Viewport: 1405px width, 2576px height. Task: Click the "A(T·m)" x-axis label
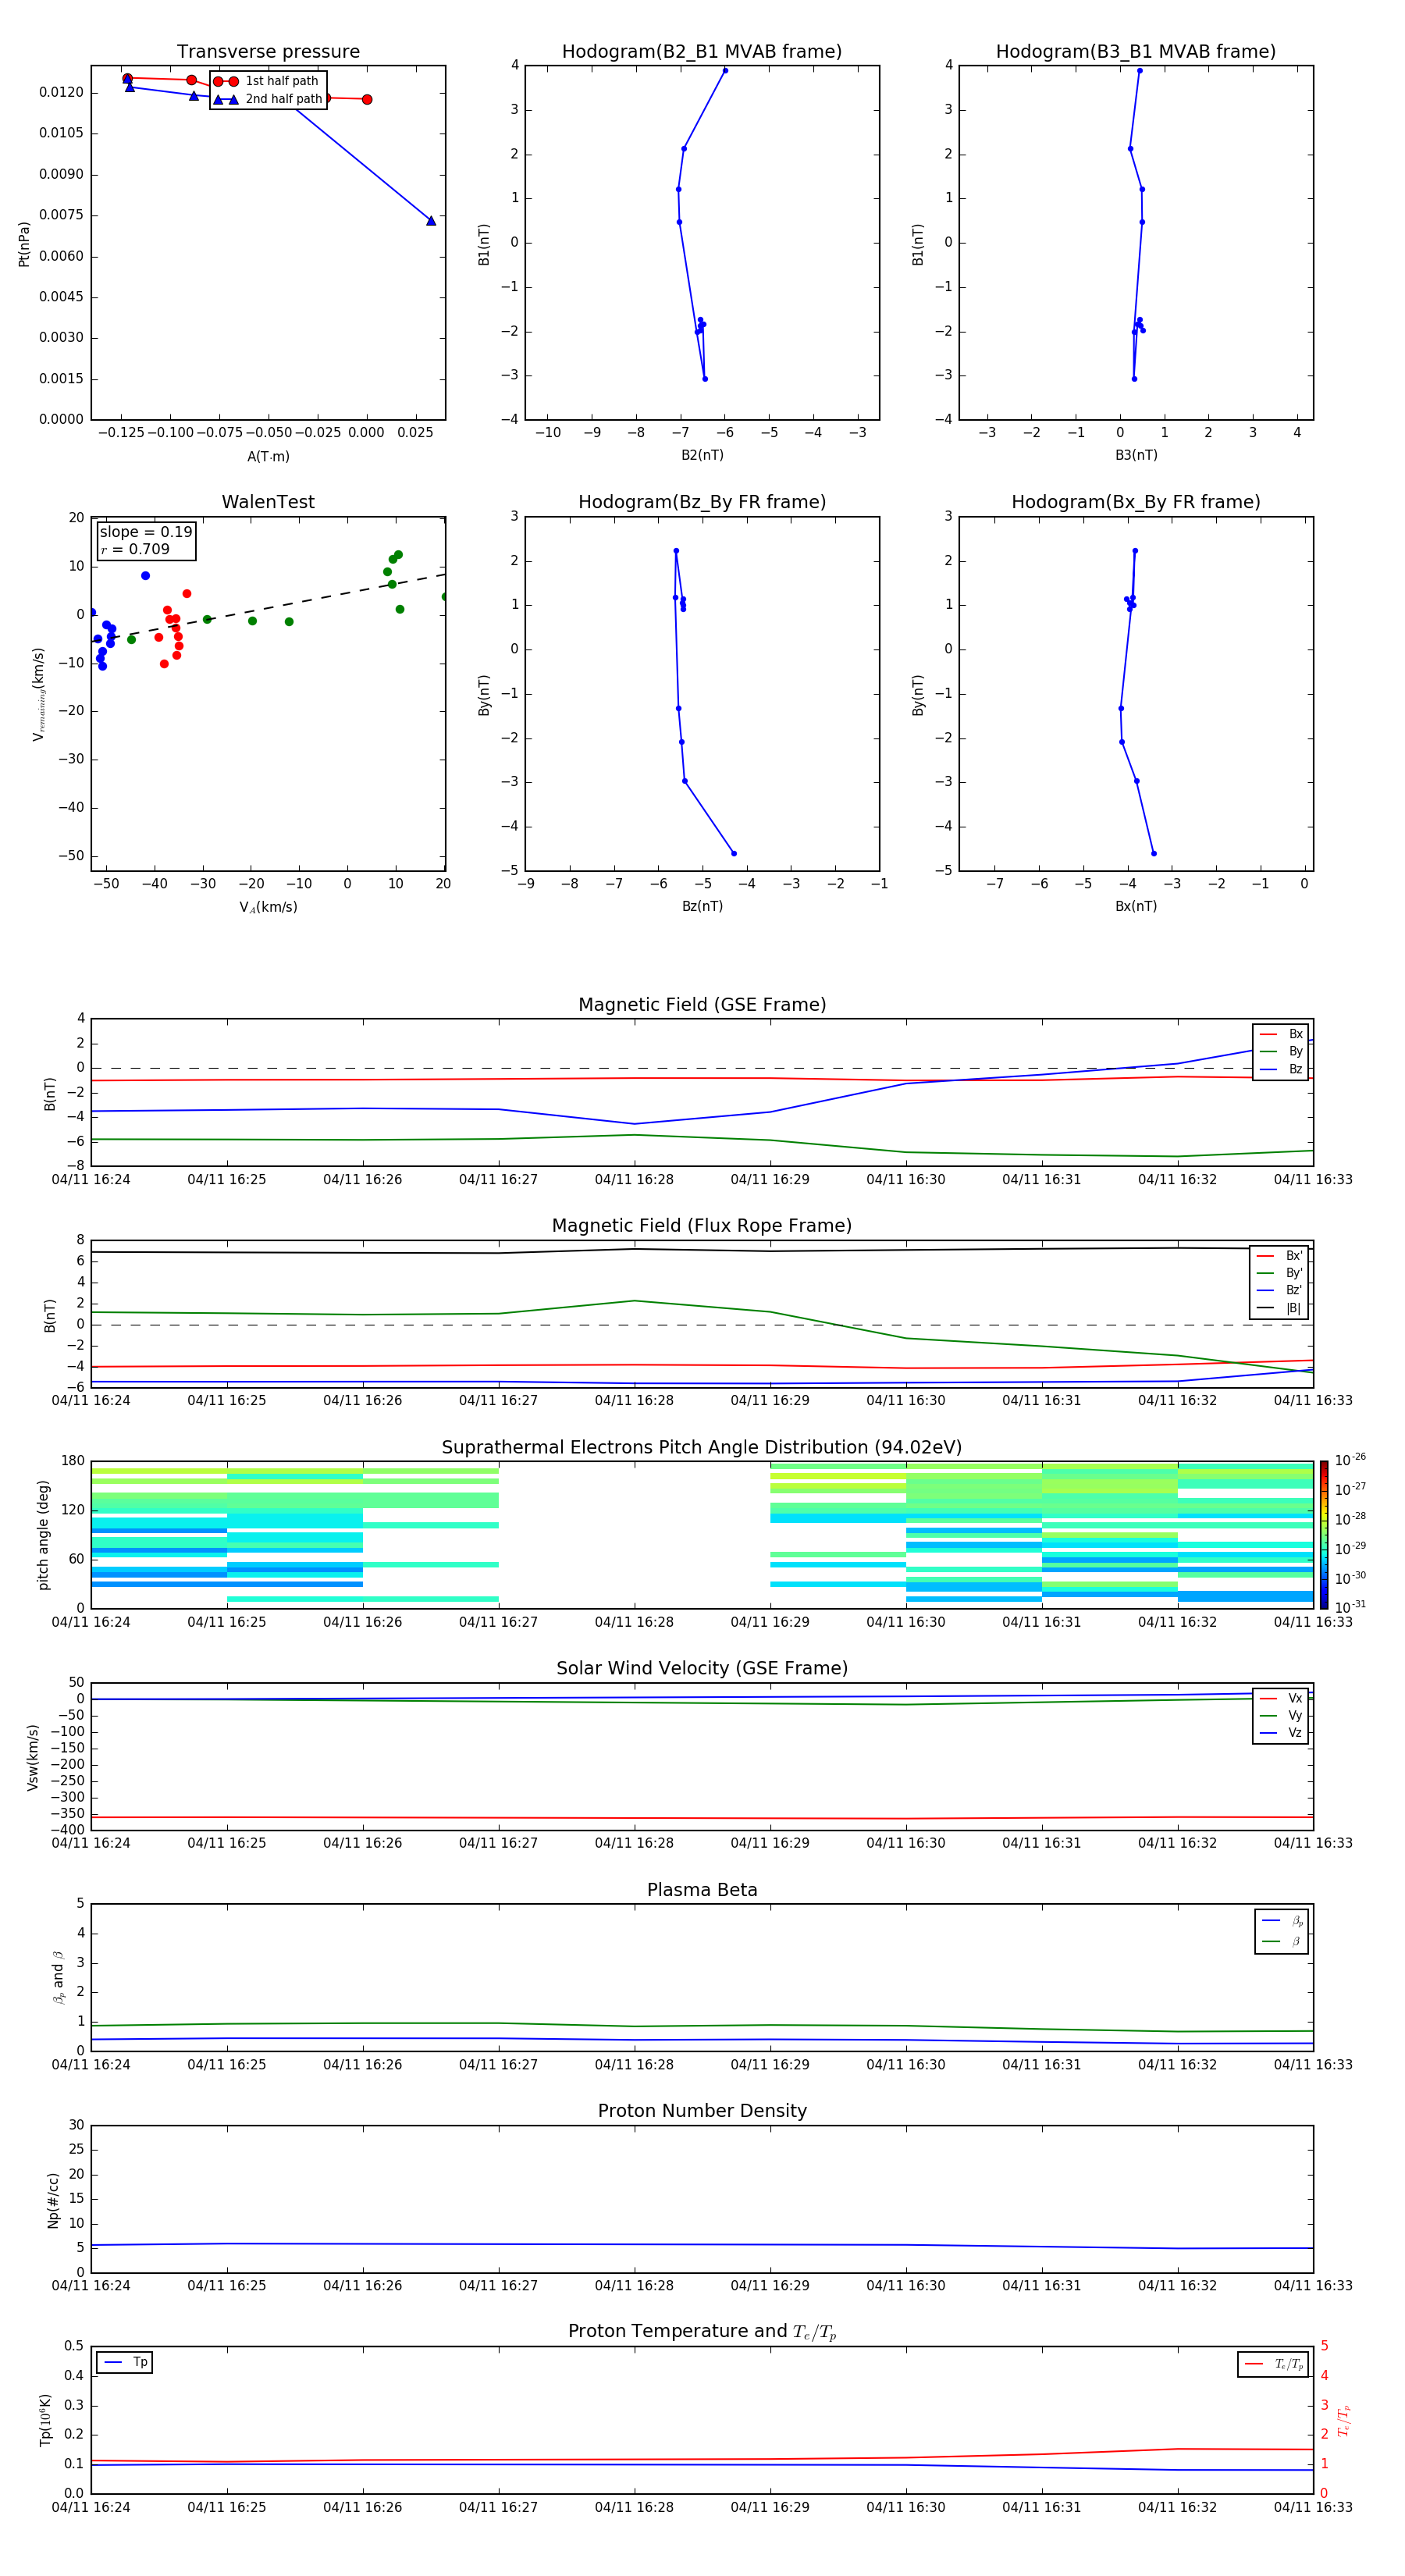268,456
